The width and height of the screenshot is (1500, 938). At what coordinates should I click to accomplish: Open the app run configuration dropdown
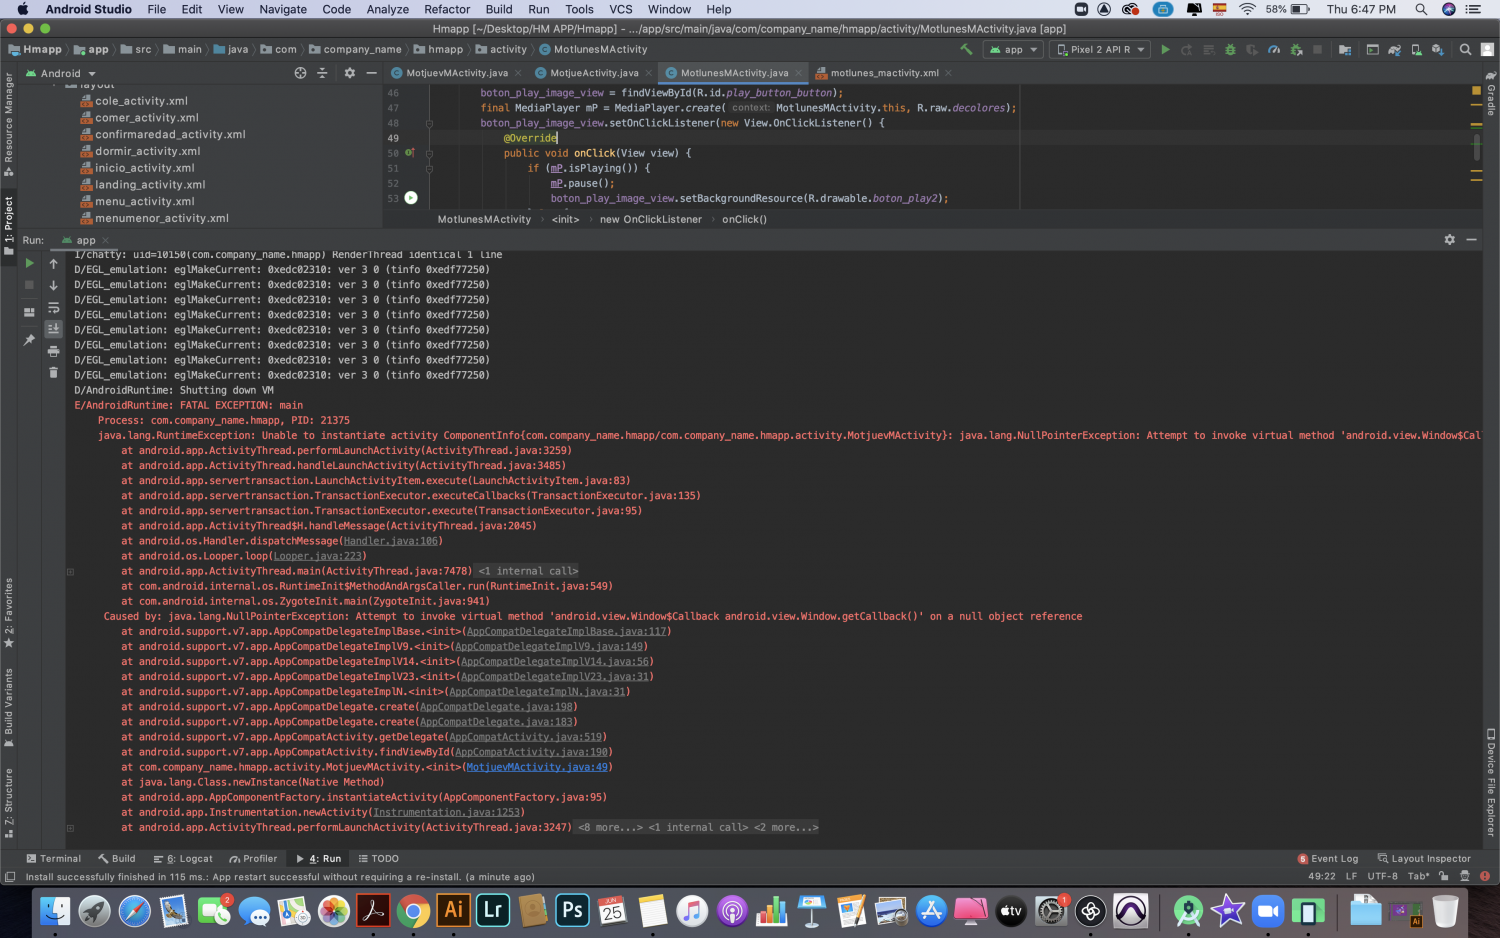[1013, 49]
